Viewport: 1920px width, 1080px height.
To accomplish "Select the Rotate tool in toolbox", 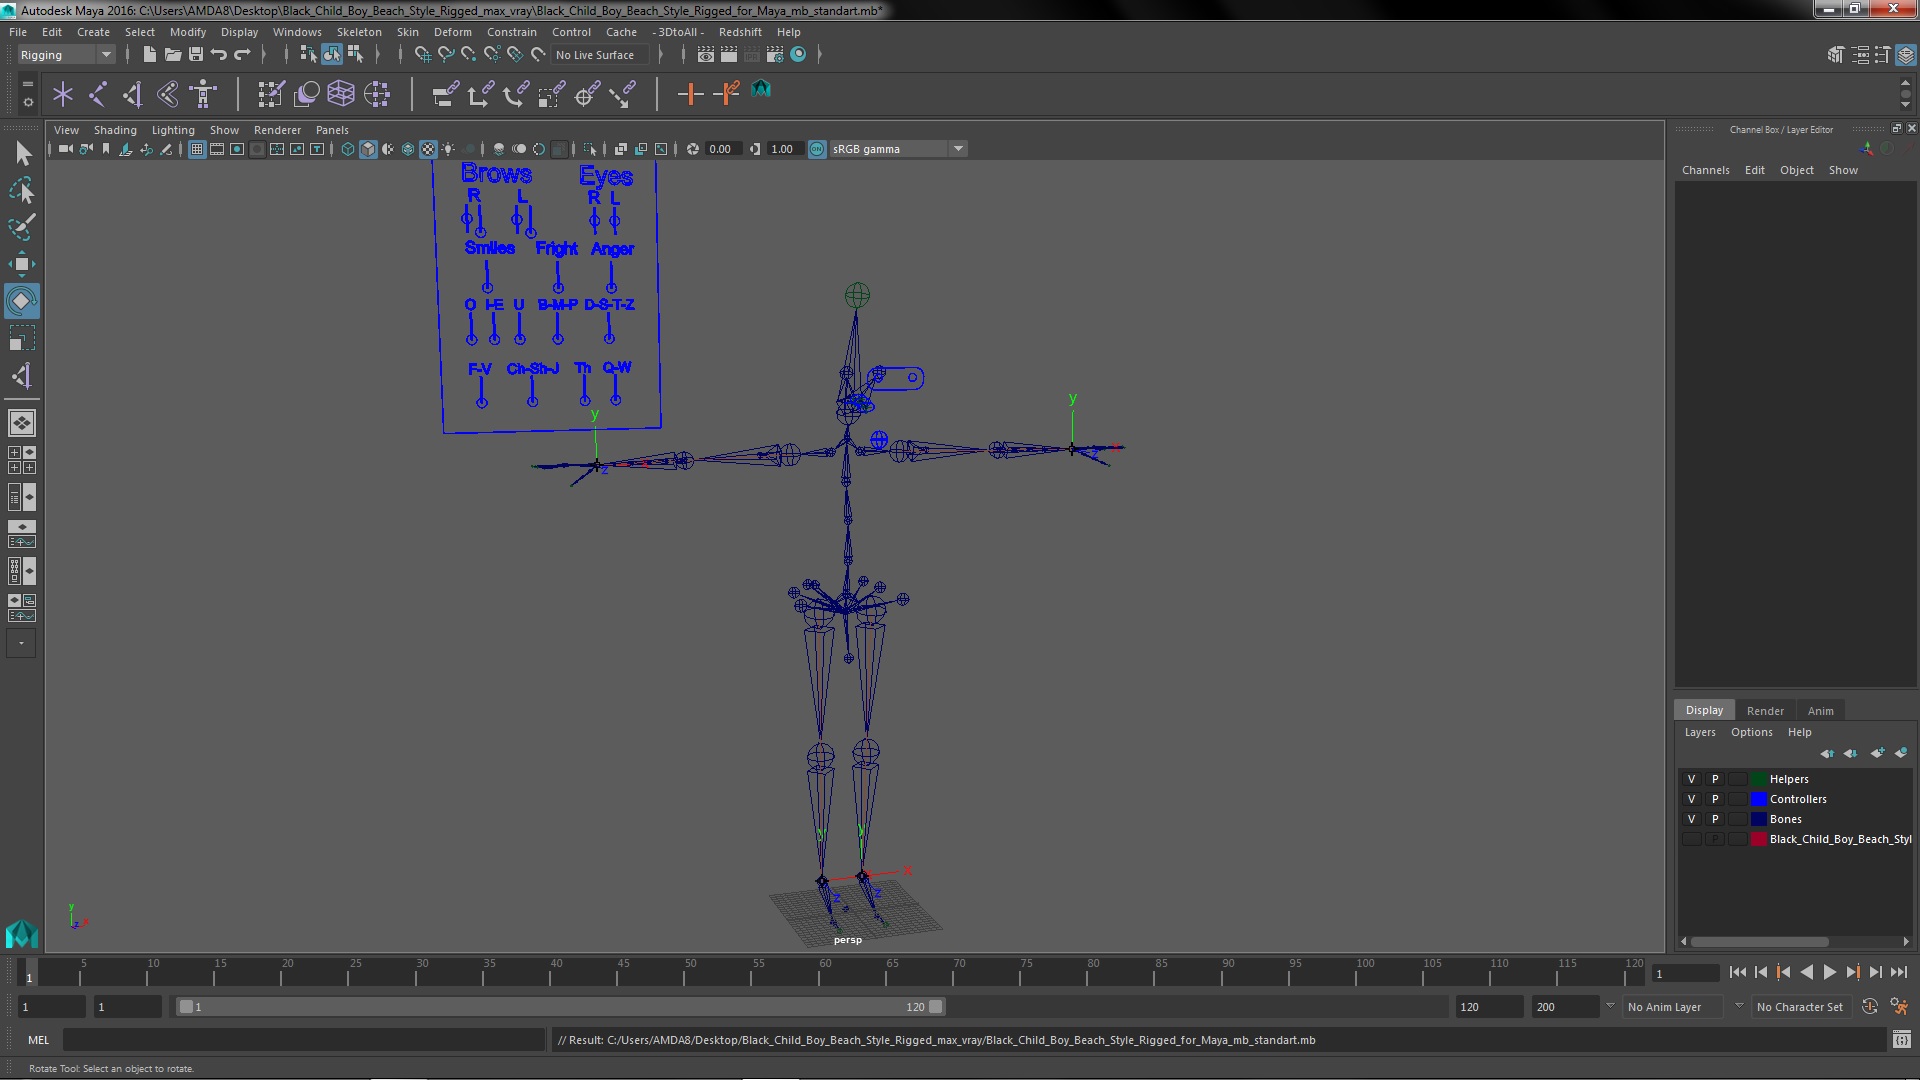I will tap(22, 301).
